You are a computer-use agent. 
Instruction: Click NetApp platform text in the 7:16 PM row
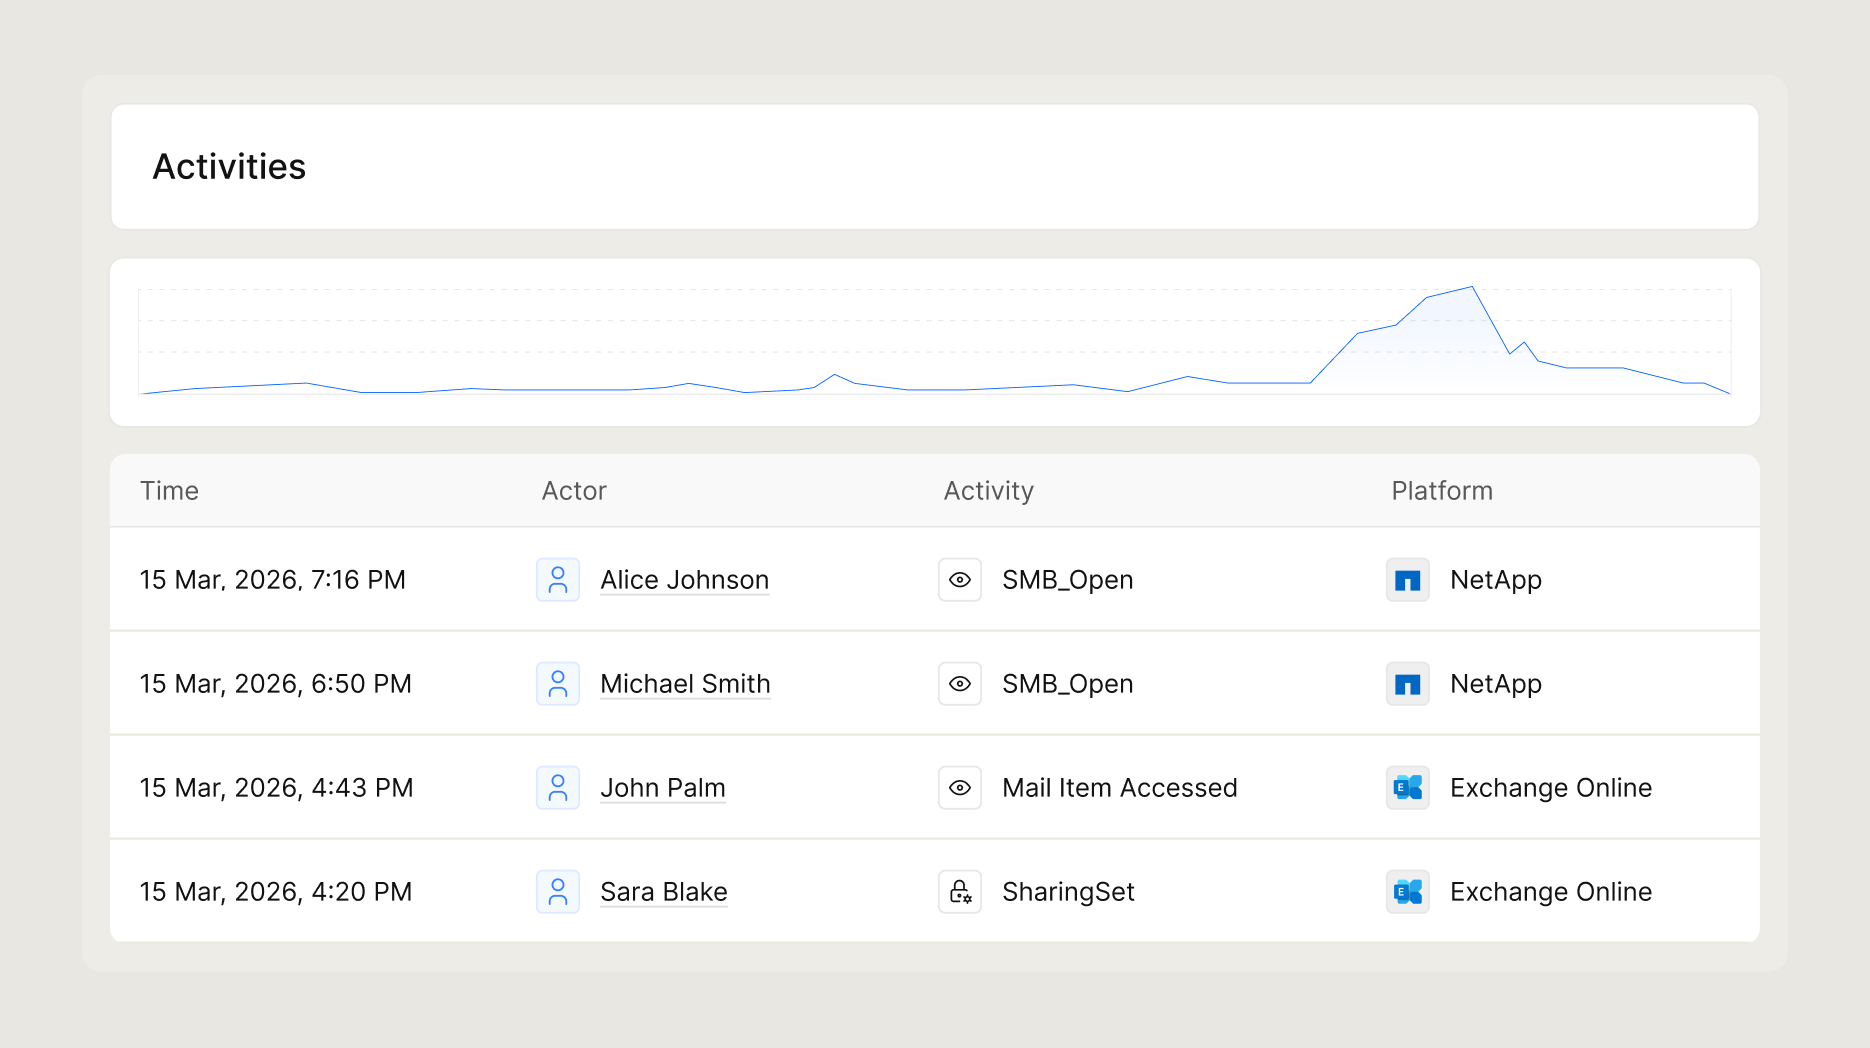pos(1496,580)
